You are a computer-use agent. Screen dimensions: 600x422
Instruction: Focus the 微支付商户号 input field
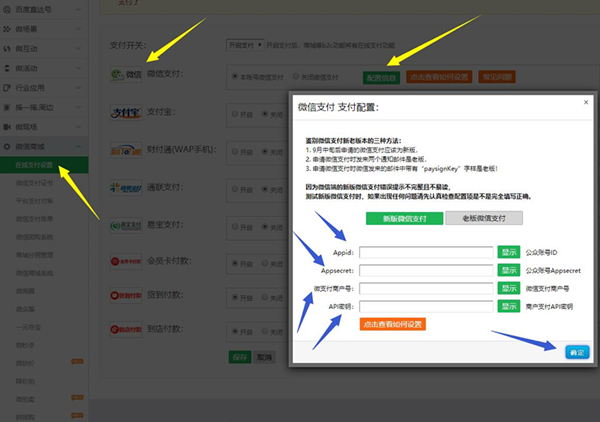pos(426,288)
